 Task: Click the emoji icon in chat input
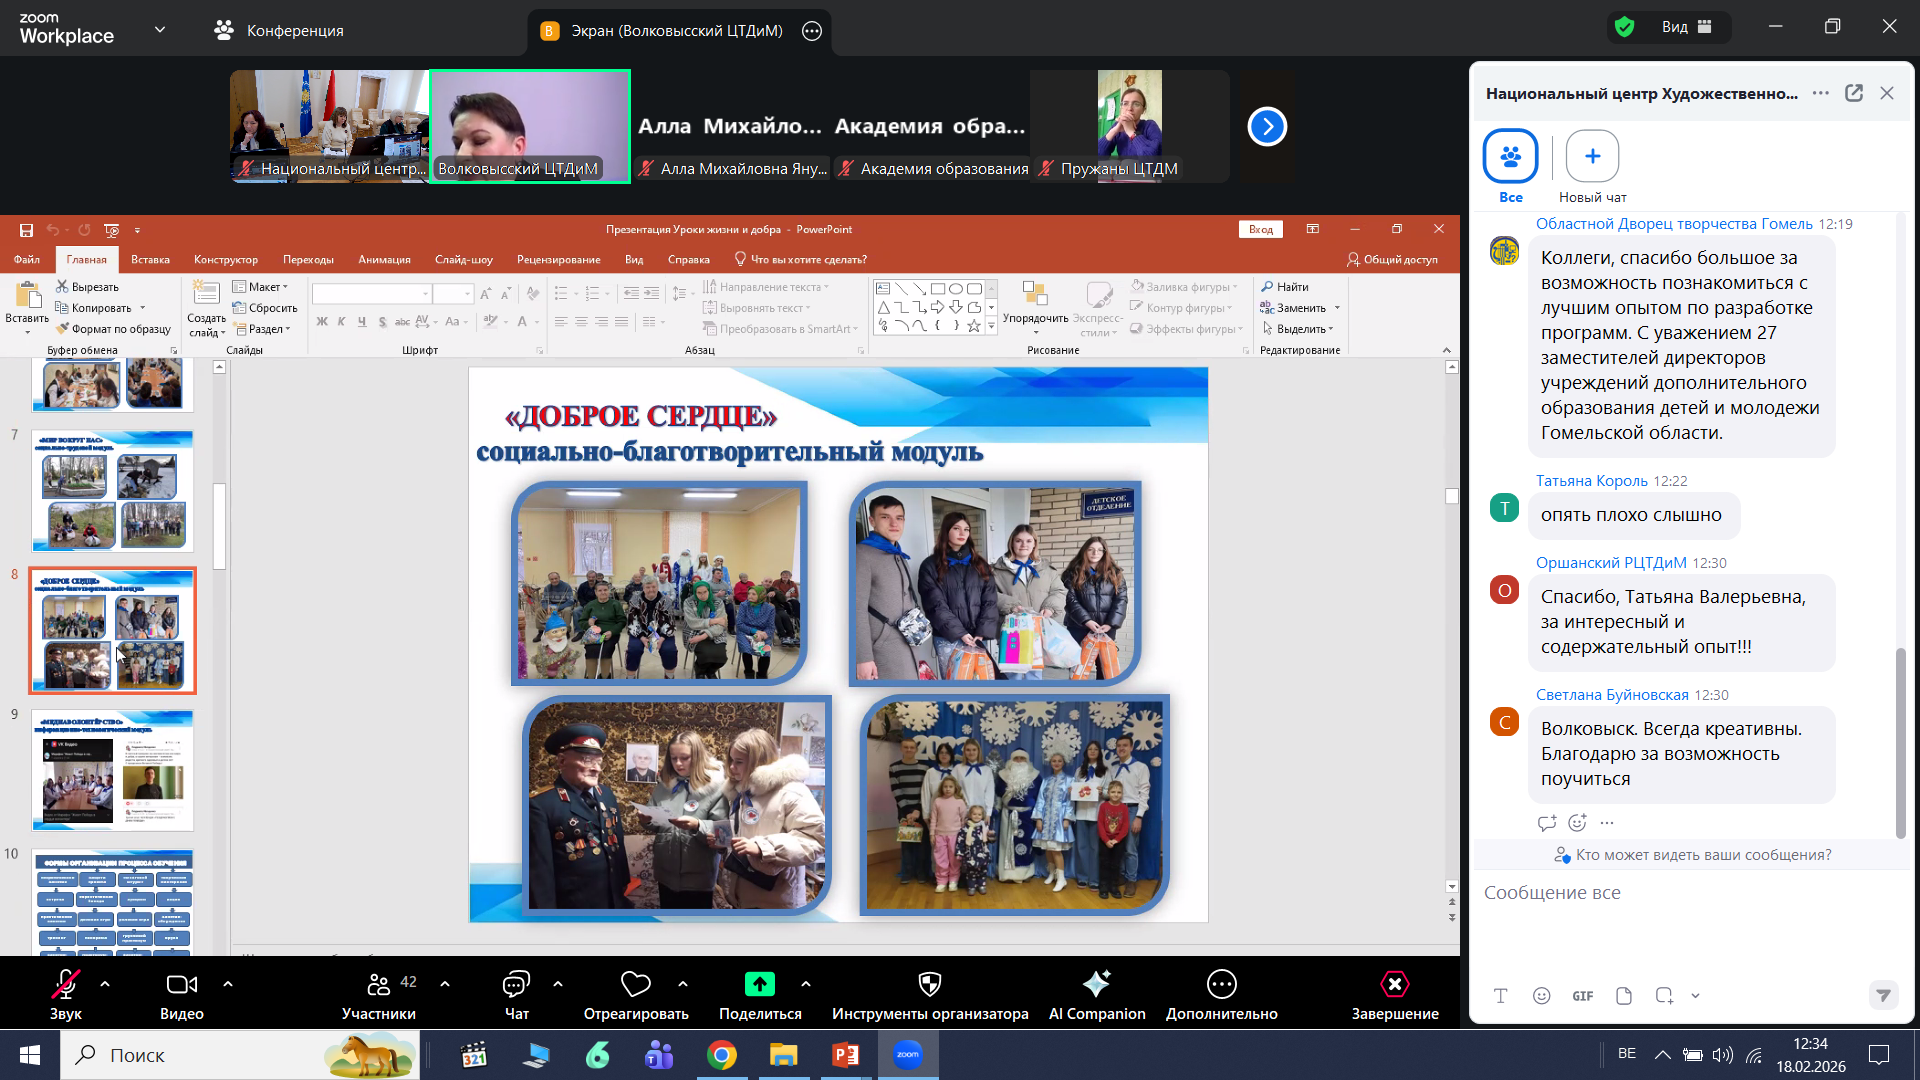1541,996
